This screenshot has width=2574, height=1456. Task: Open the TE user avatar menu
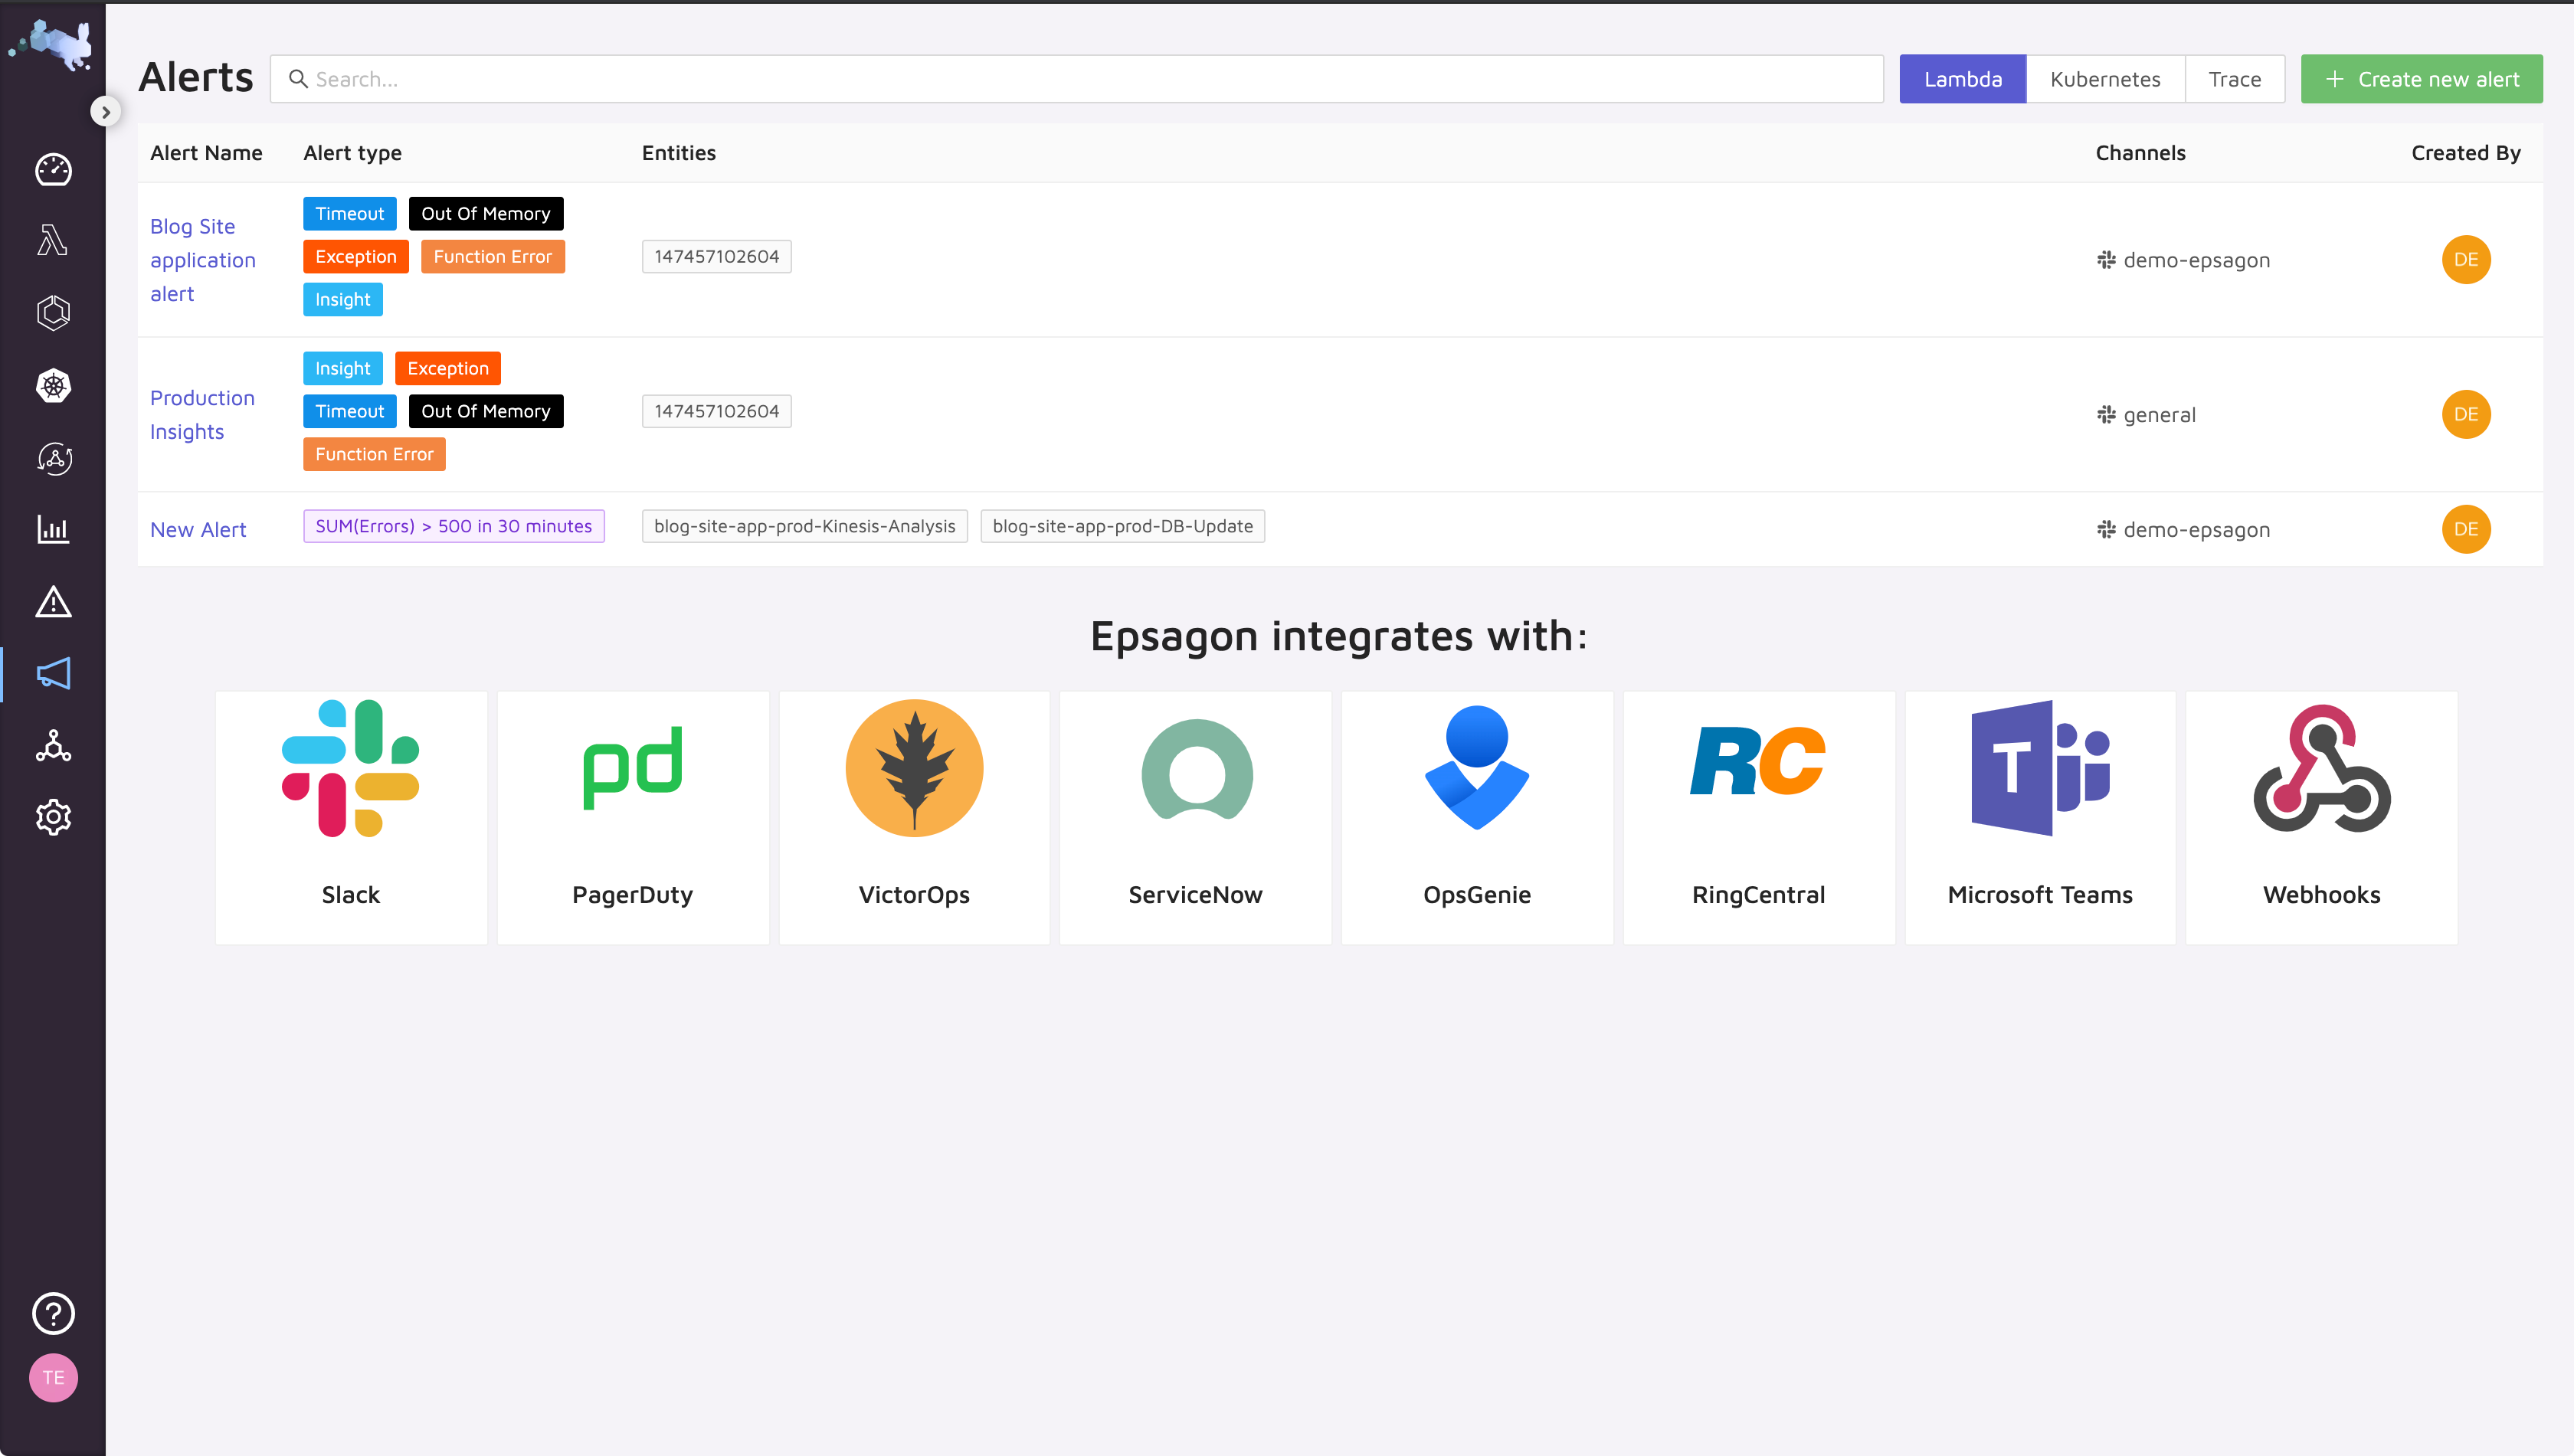(53, 1378)
